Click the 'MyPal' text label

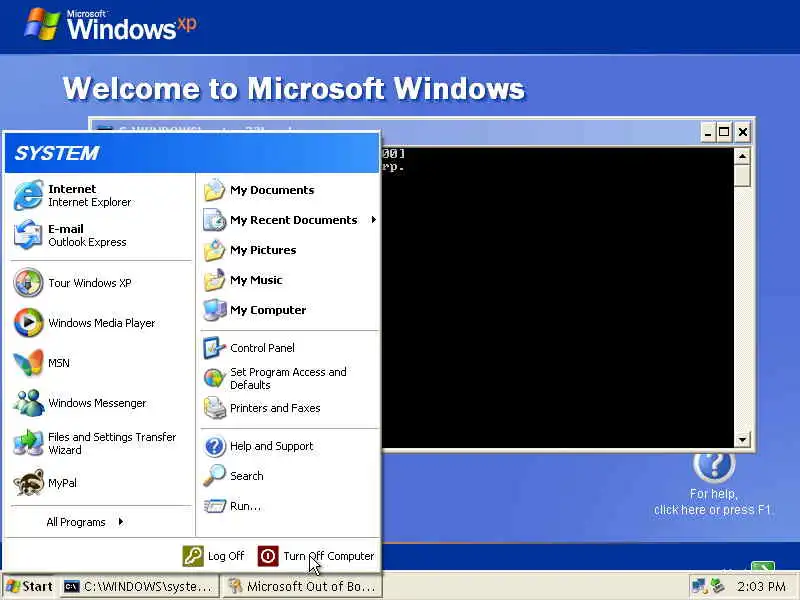62,483
